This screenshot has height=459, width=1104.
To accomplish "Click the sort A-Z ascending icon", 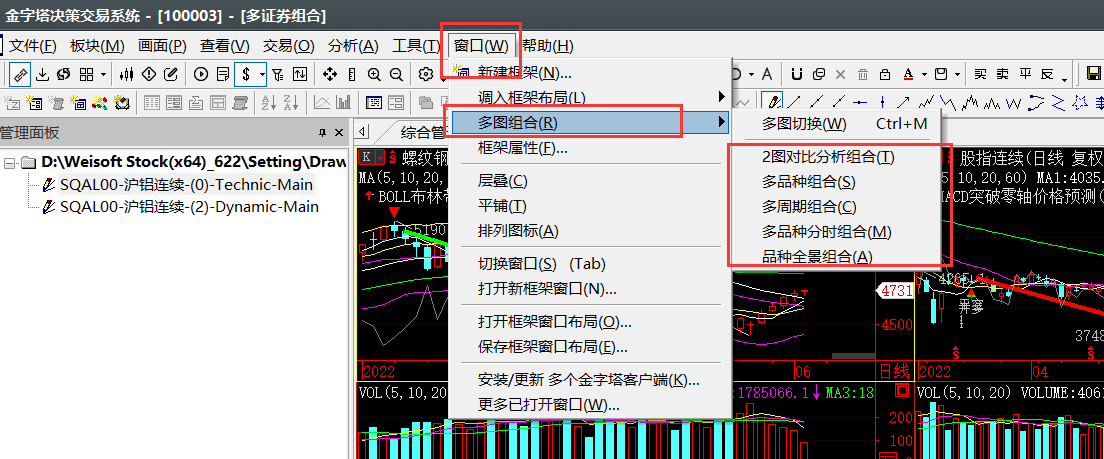I will coord(269,102).
